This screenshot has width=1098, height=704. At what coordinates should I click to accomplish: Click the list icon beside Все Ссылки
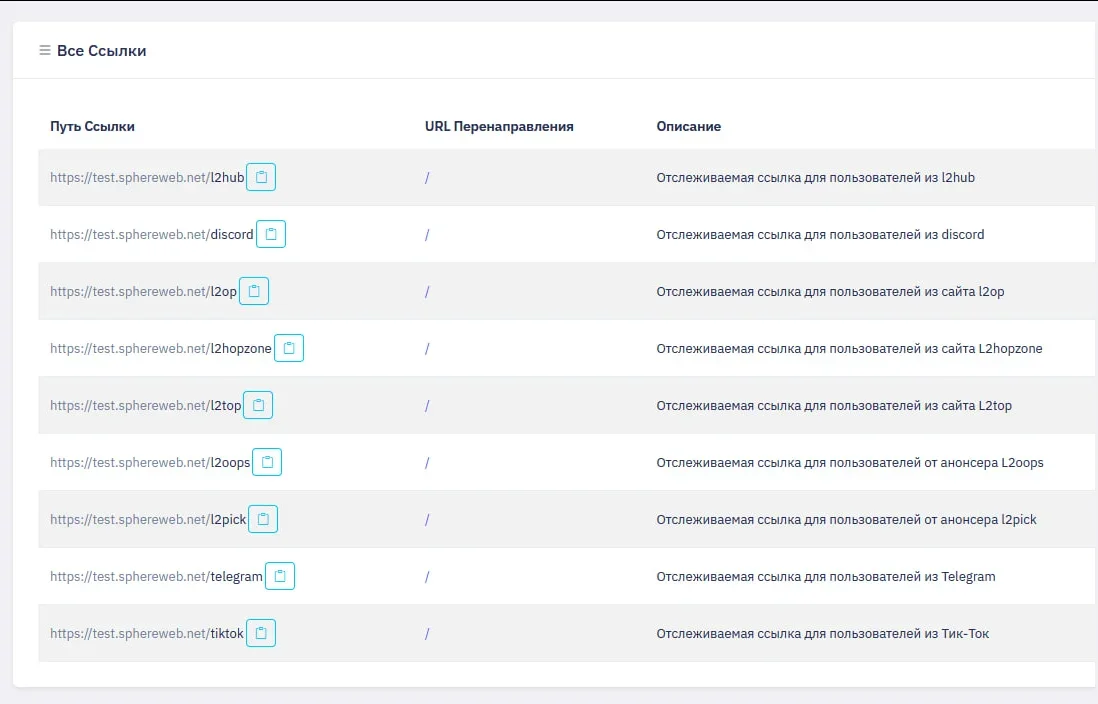(x=45, y=50)
